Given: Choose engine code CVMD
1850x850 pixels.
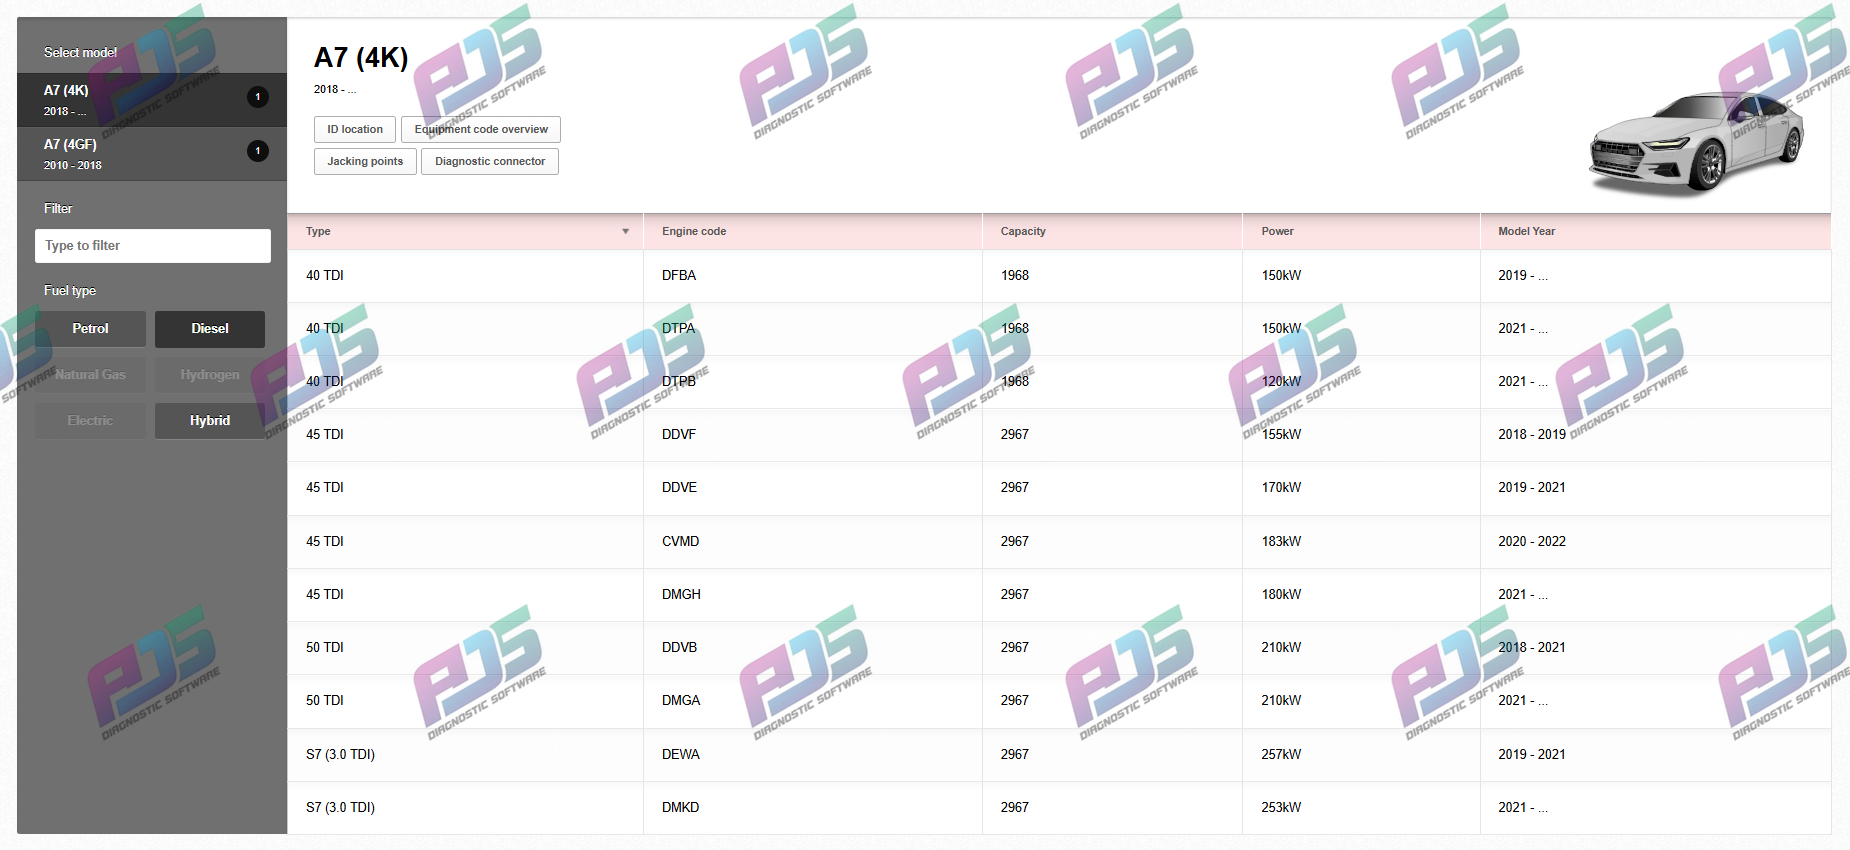Looking at the screenshot, I should point(680,542).
